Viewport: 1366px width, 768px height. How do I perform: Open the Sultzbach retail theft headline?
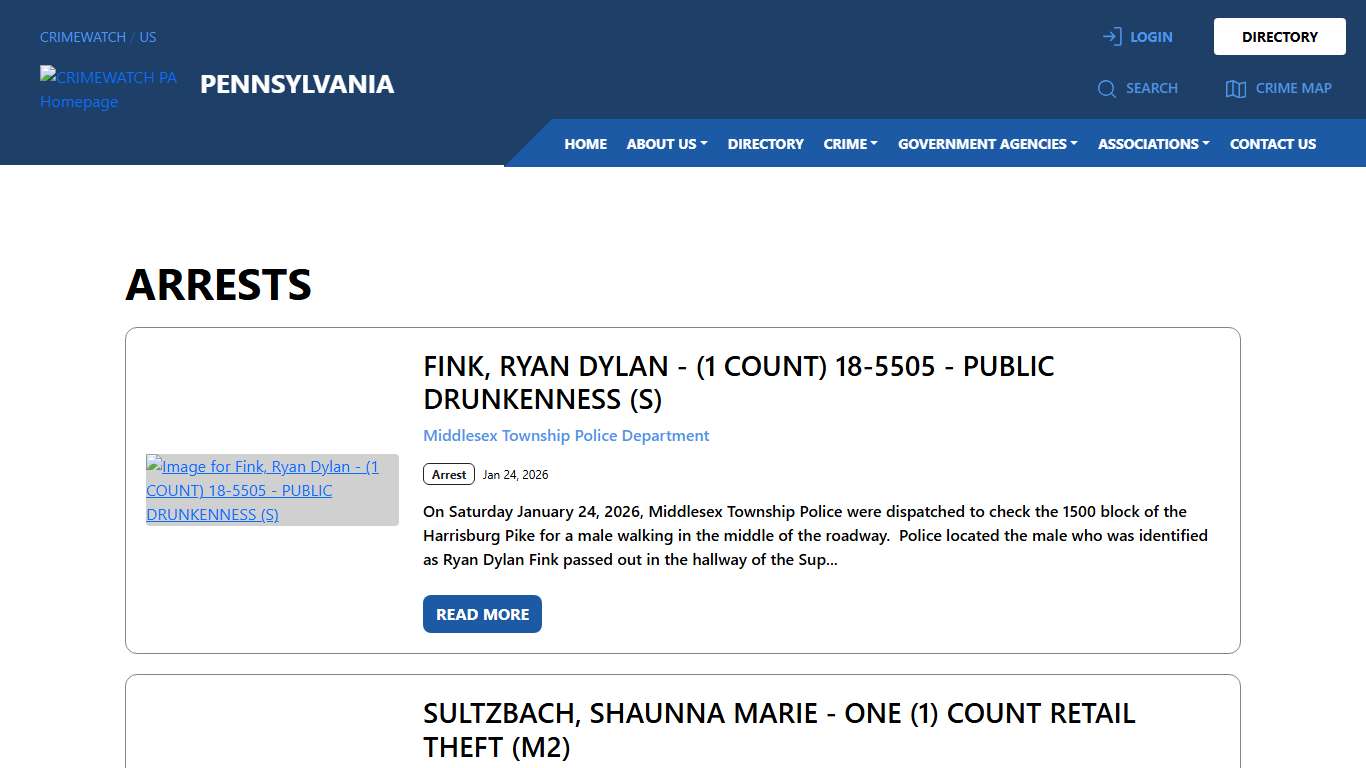pos(779,730)
